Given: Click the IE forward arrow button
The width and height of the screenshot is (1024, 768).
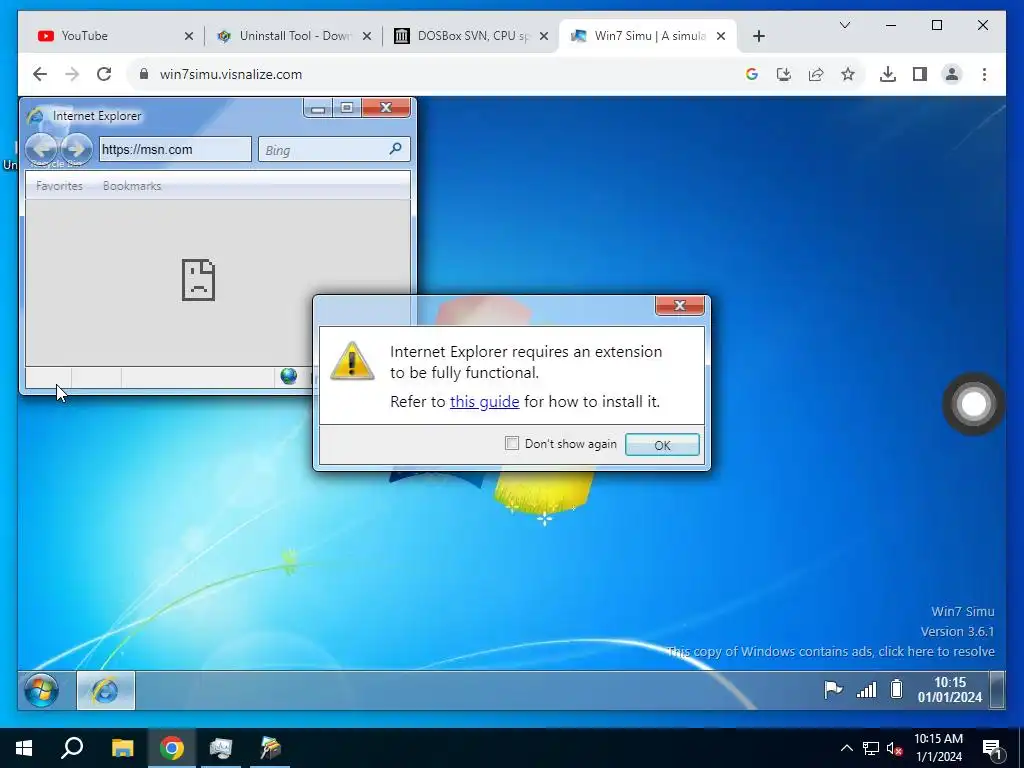Looking at the screenshot, I should click(x=76, y=149).
